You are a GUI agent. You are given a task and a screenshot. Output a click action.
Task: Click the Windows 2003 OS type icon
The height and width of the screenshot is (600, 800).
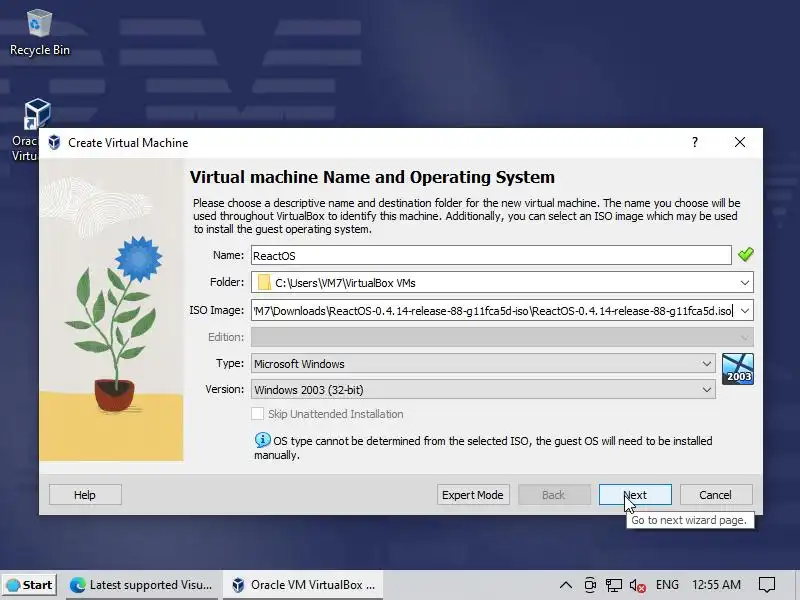point(737,369)
